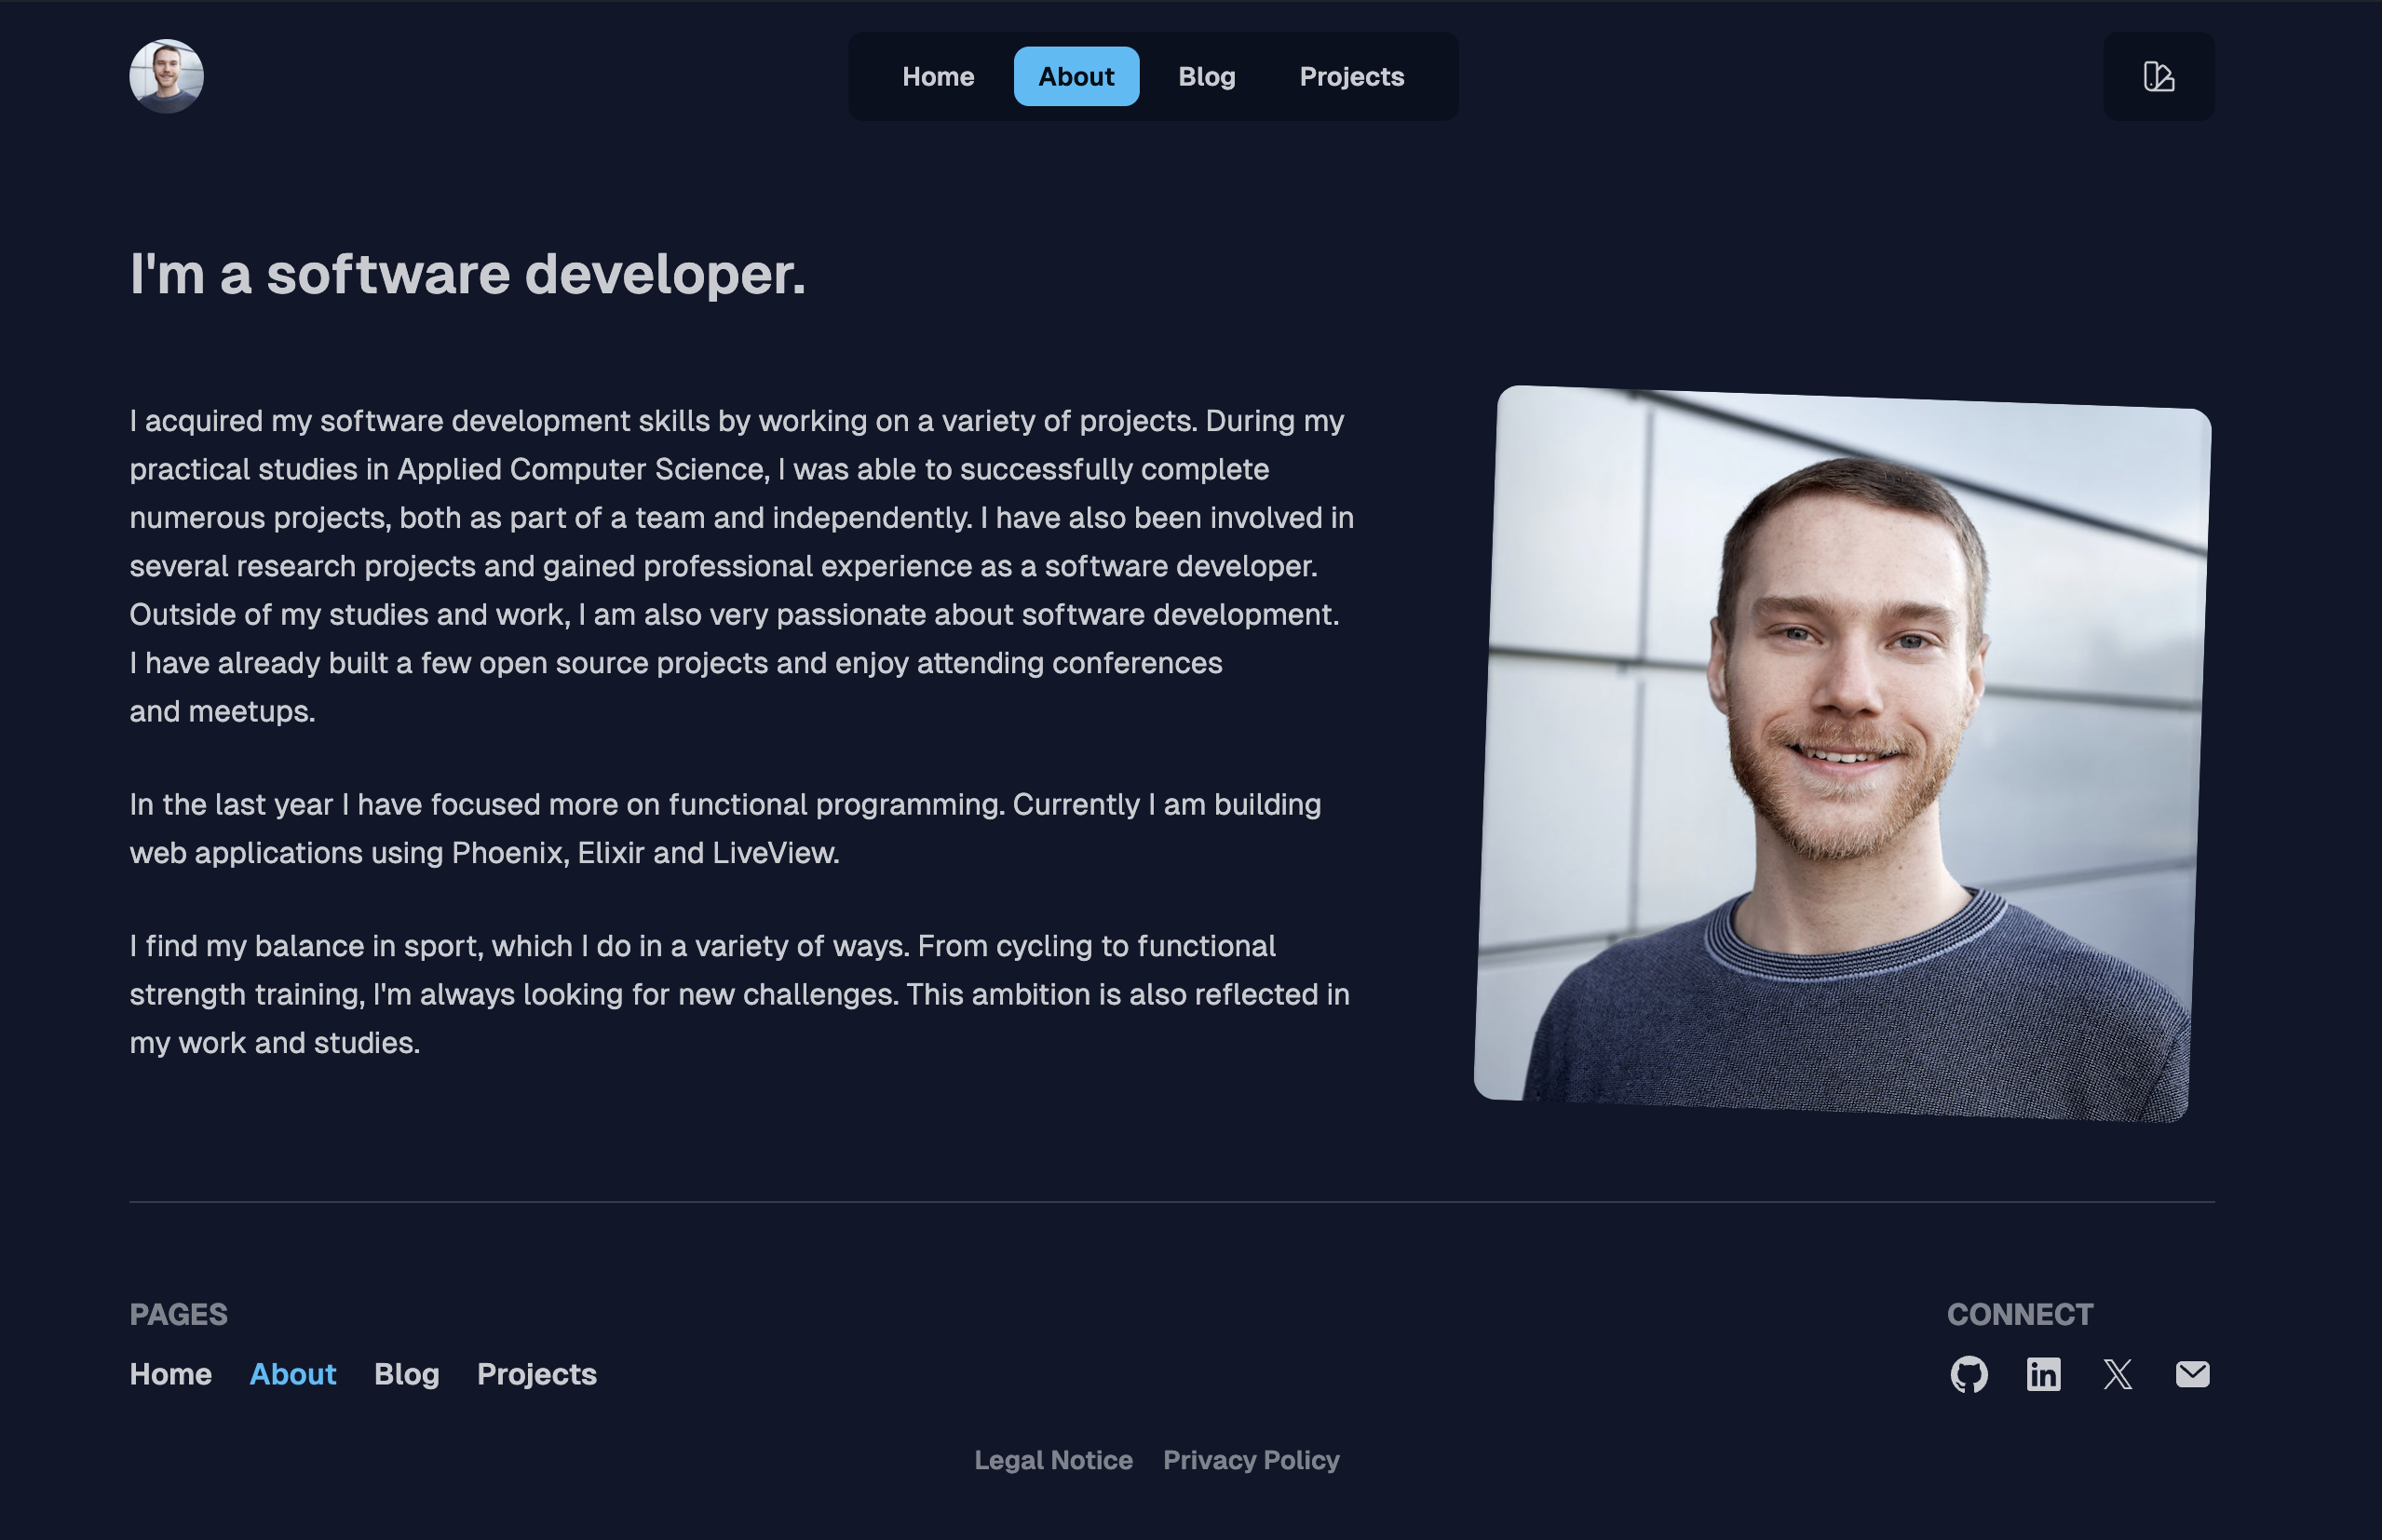
Task: Click the email envelope icon
Action: click(x=2192, y=1374)
